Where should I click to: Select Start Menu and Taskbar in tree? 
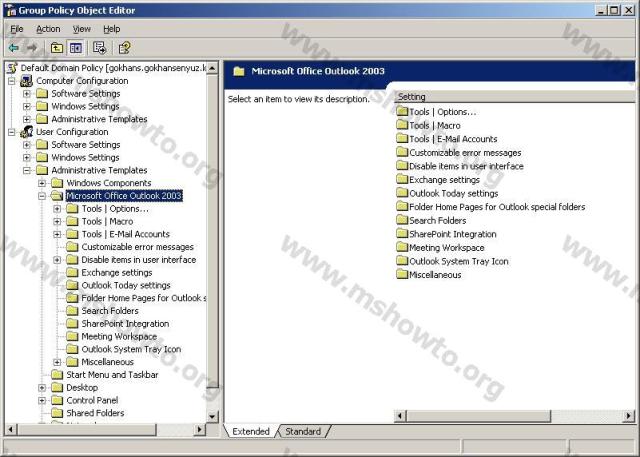112,375
